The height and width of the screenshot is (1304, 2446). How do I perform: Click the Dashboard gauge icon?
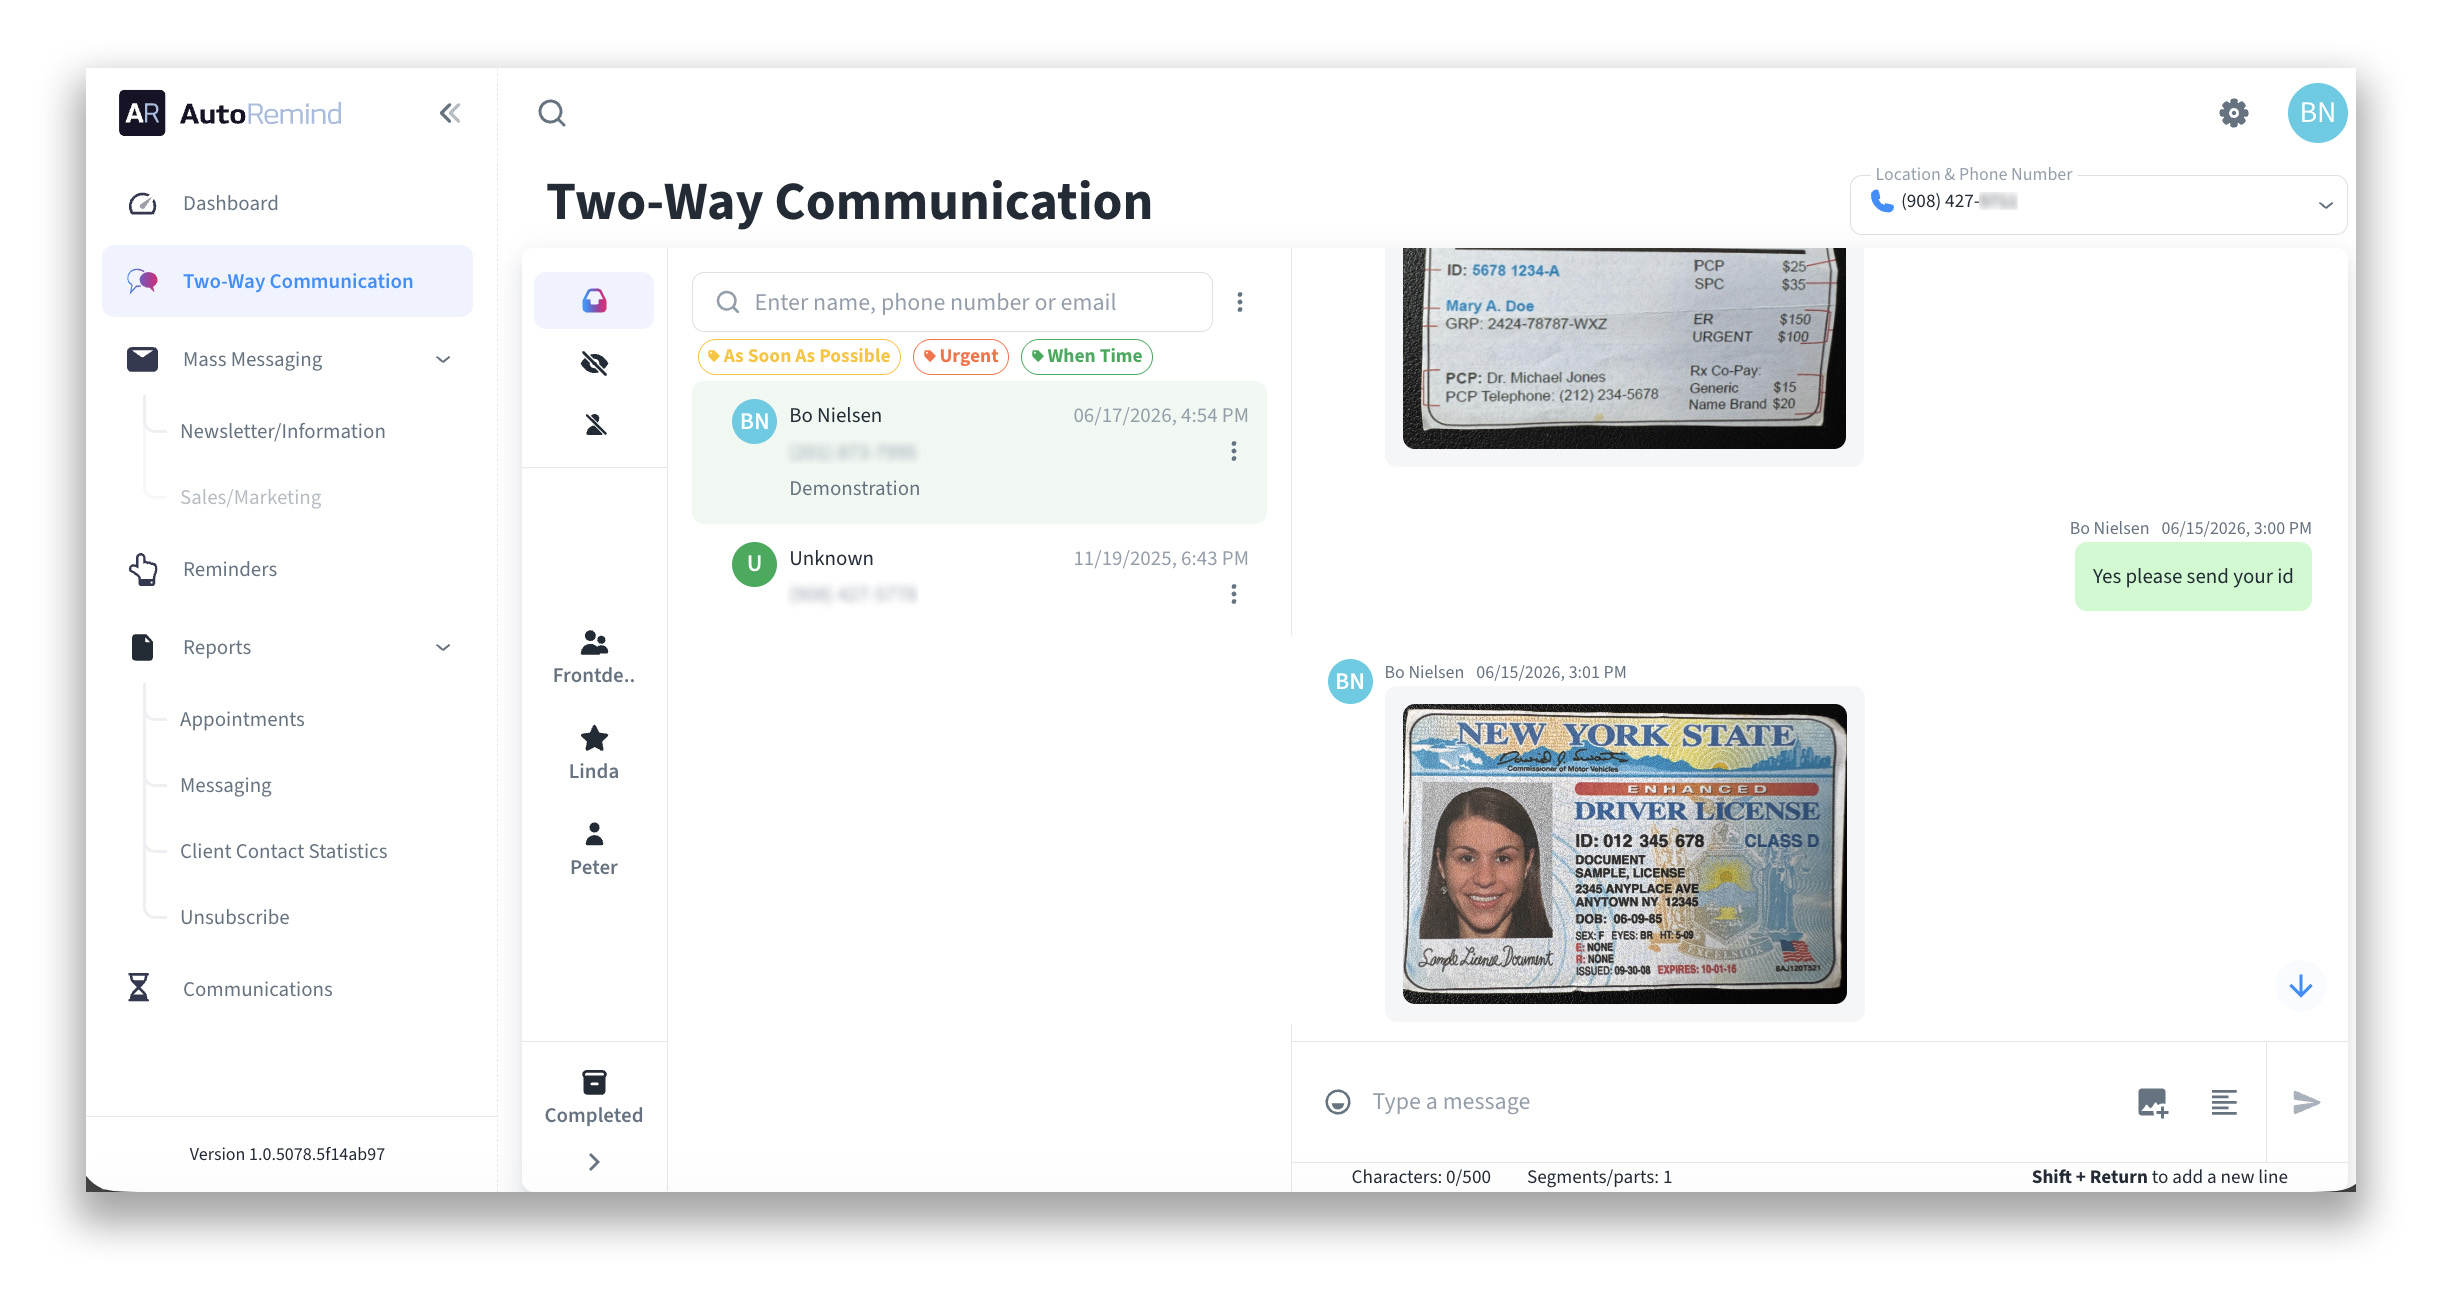(x=142, y=203)
